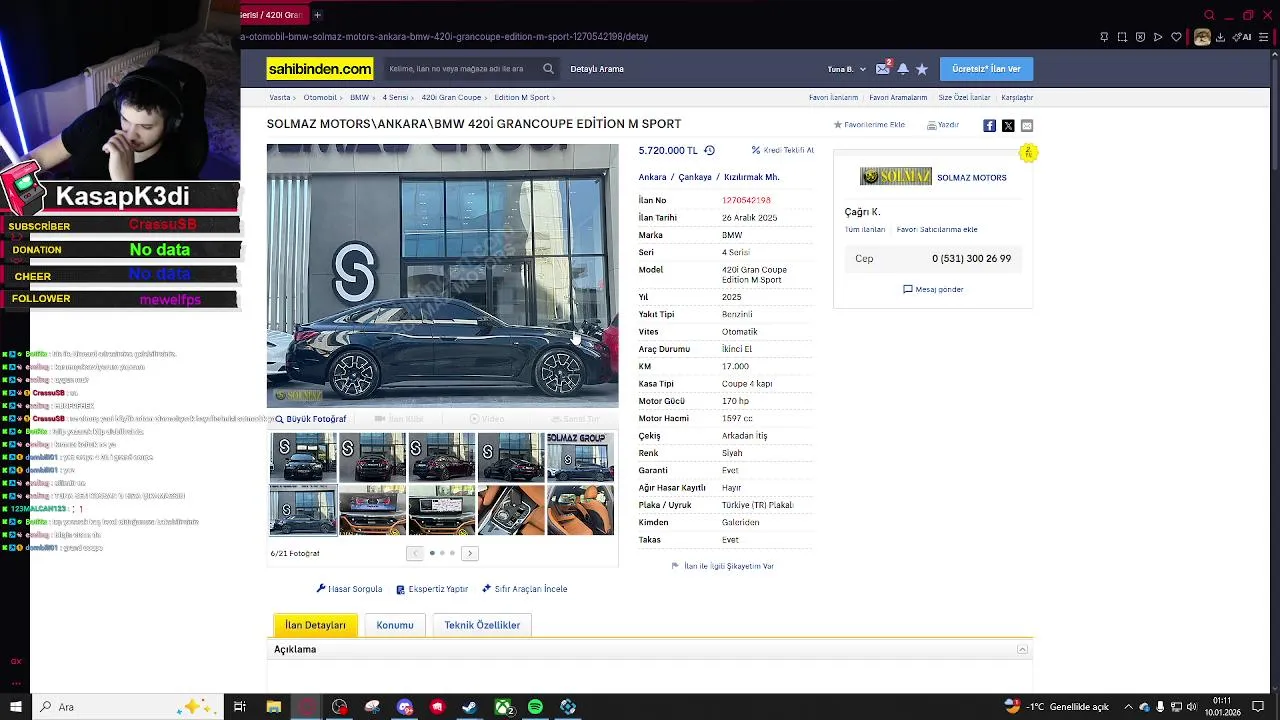The height and width of the screenshot is (720, 1280).
Task: Open the browser profile avatar
Action: 1202,37
